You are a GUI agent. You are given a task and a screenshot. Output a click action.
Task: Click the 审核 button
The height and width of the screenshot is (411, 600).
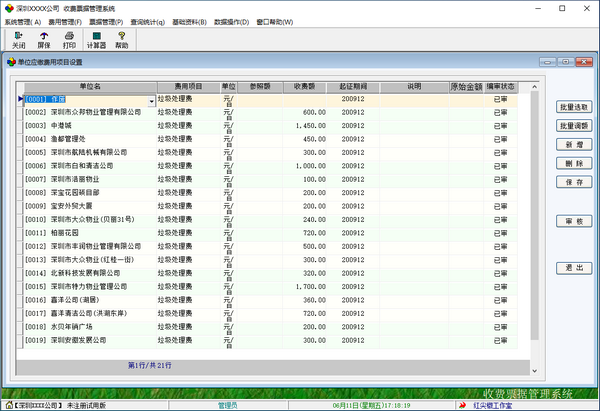[x=574, y=221]
